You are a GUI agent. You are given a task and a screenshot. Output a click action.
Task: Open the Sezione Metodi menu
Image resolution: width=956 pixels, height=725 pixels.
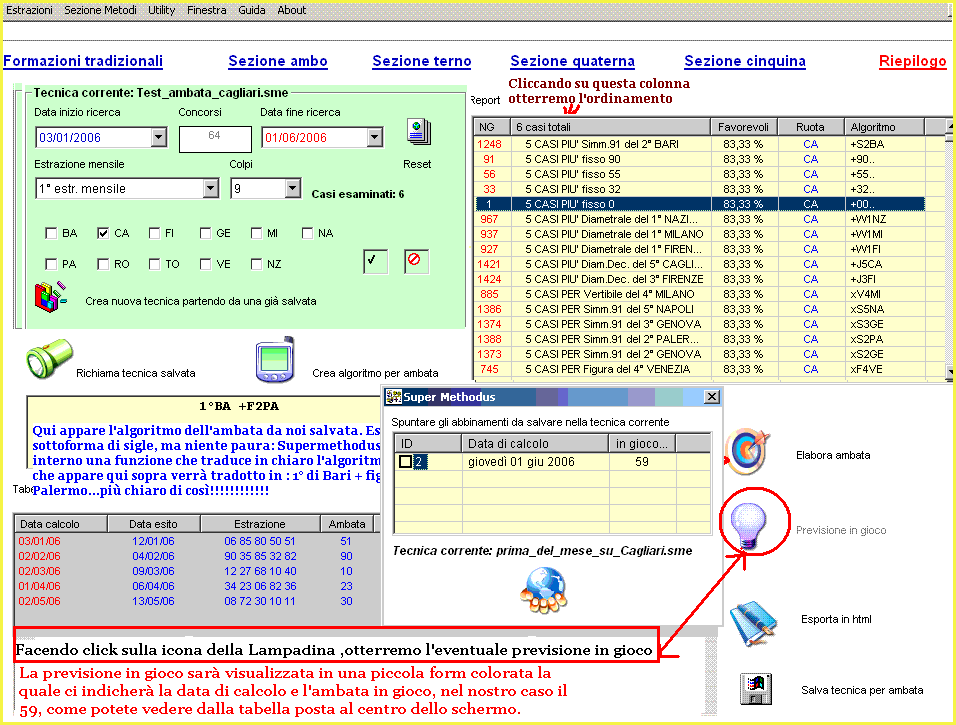[x=101, y=10]
